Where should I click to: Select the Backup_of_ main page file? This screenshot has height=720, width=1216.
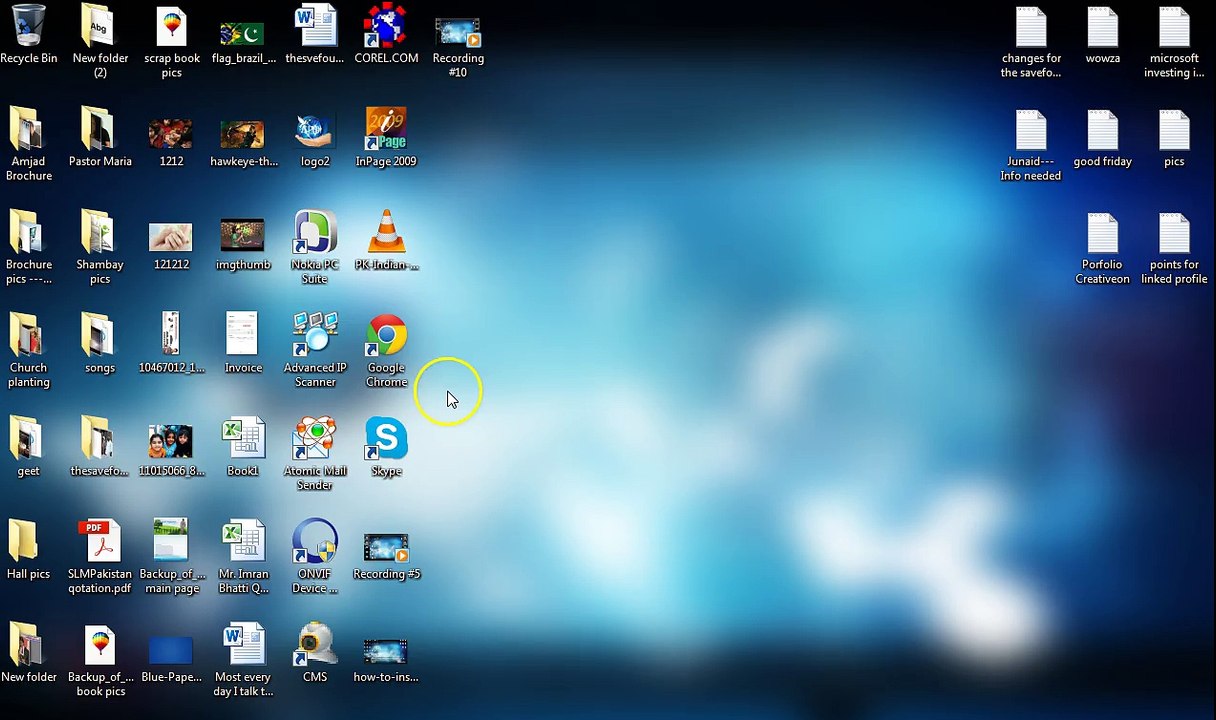coord(171,541)
